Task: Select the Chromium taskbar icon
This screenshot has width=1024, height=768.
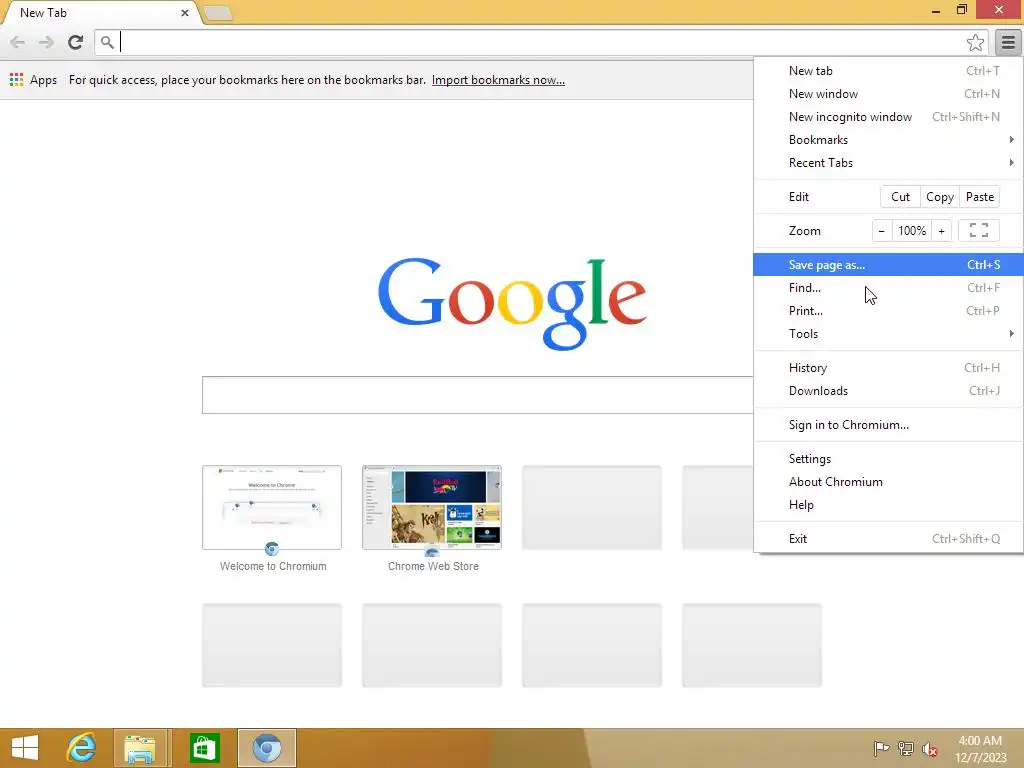Action: click(x=267, y=748)
